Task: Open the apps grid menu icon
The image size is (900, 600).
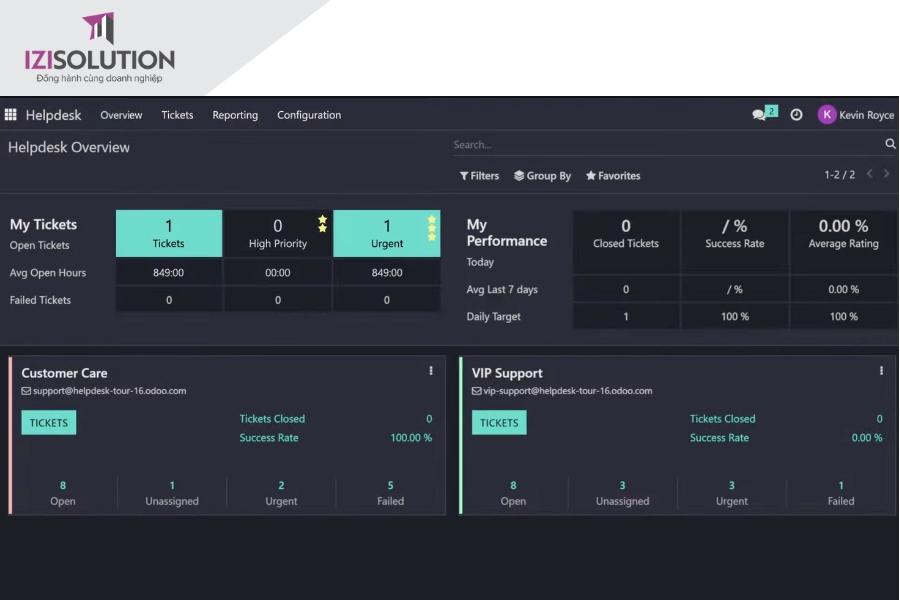Action: (x=11, y=115)
